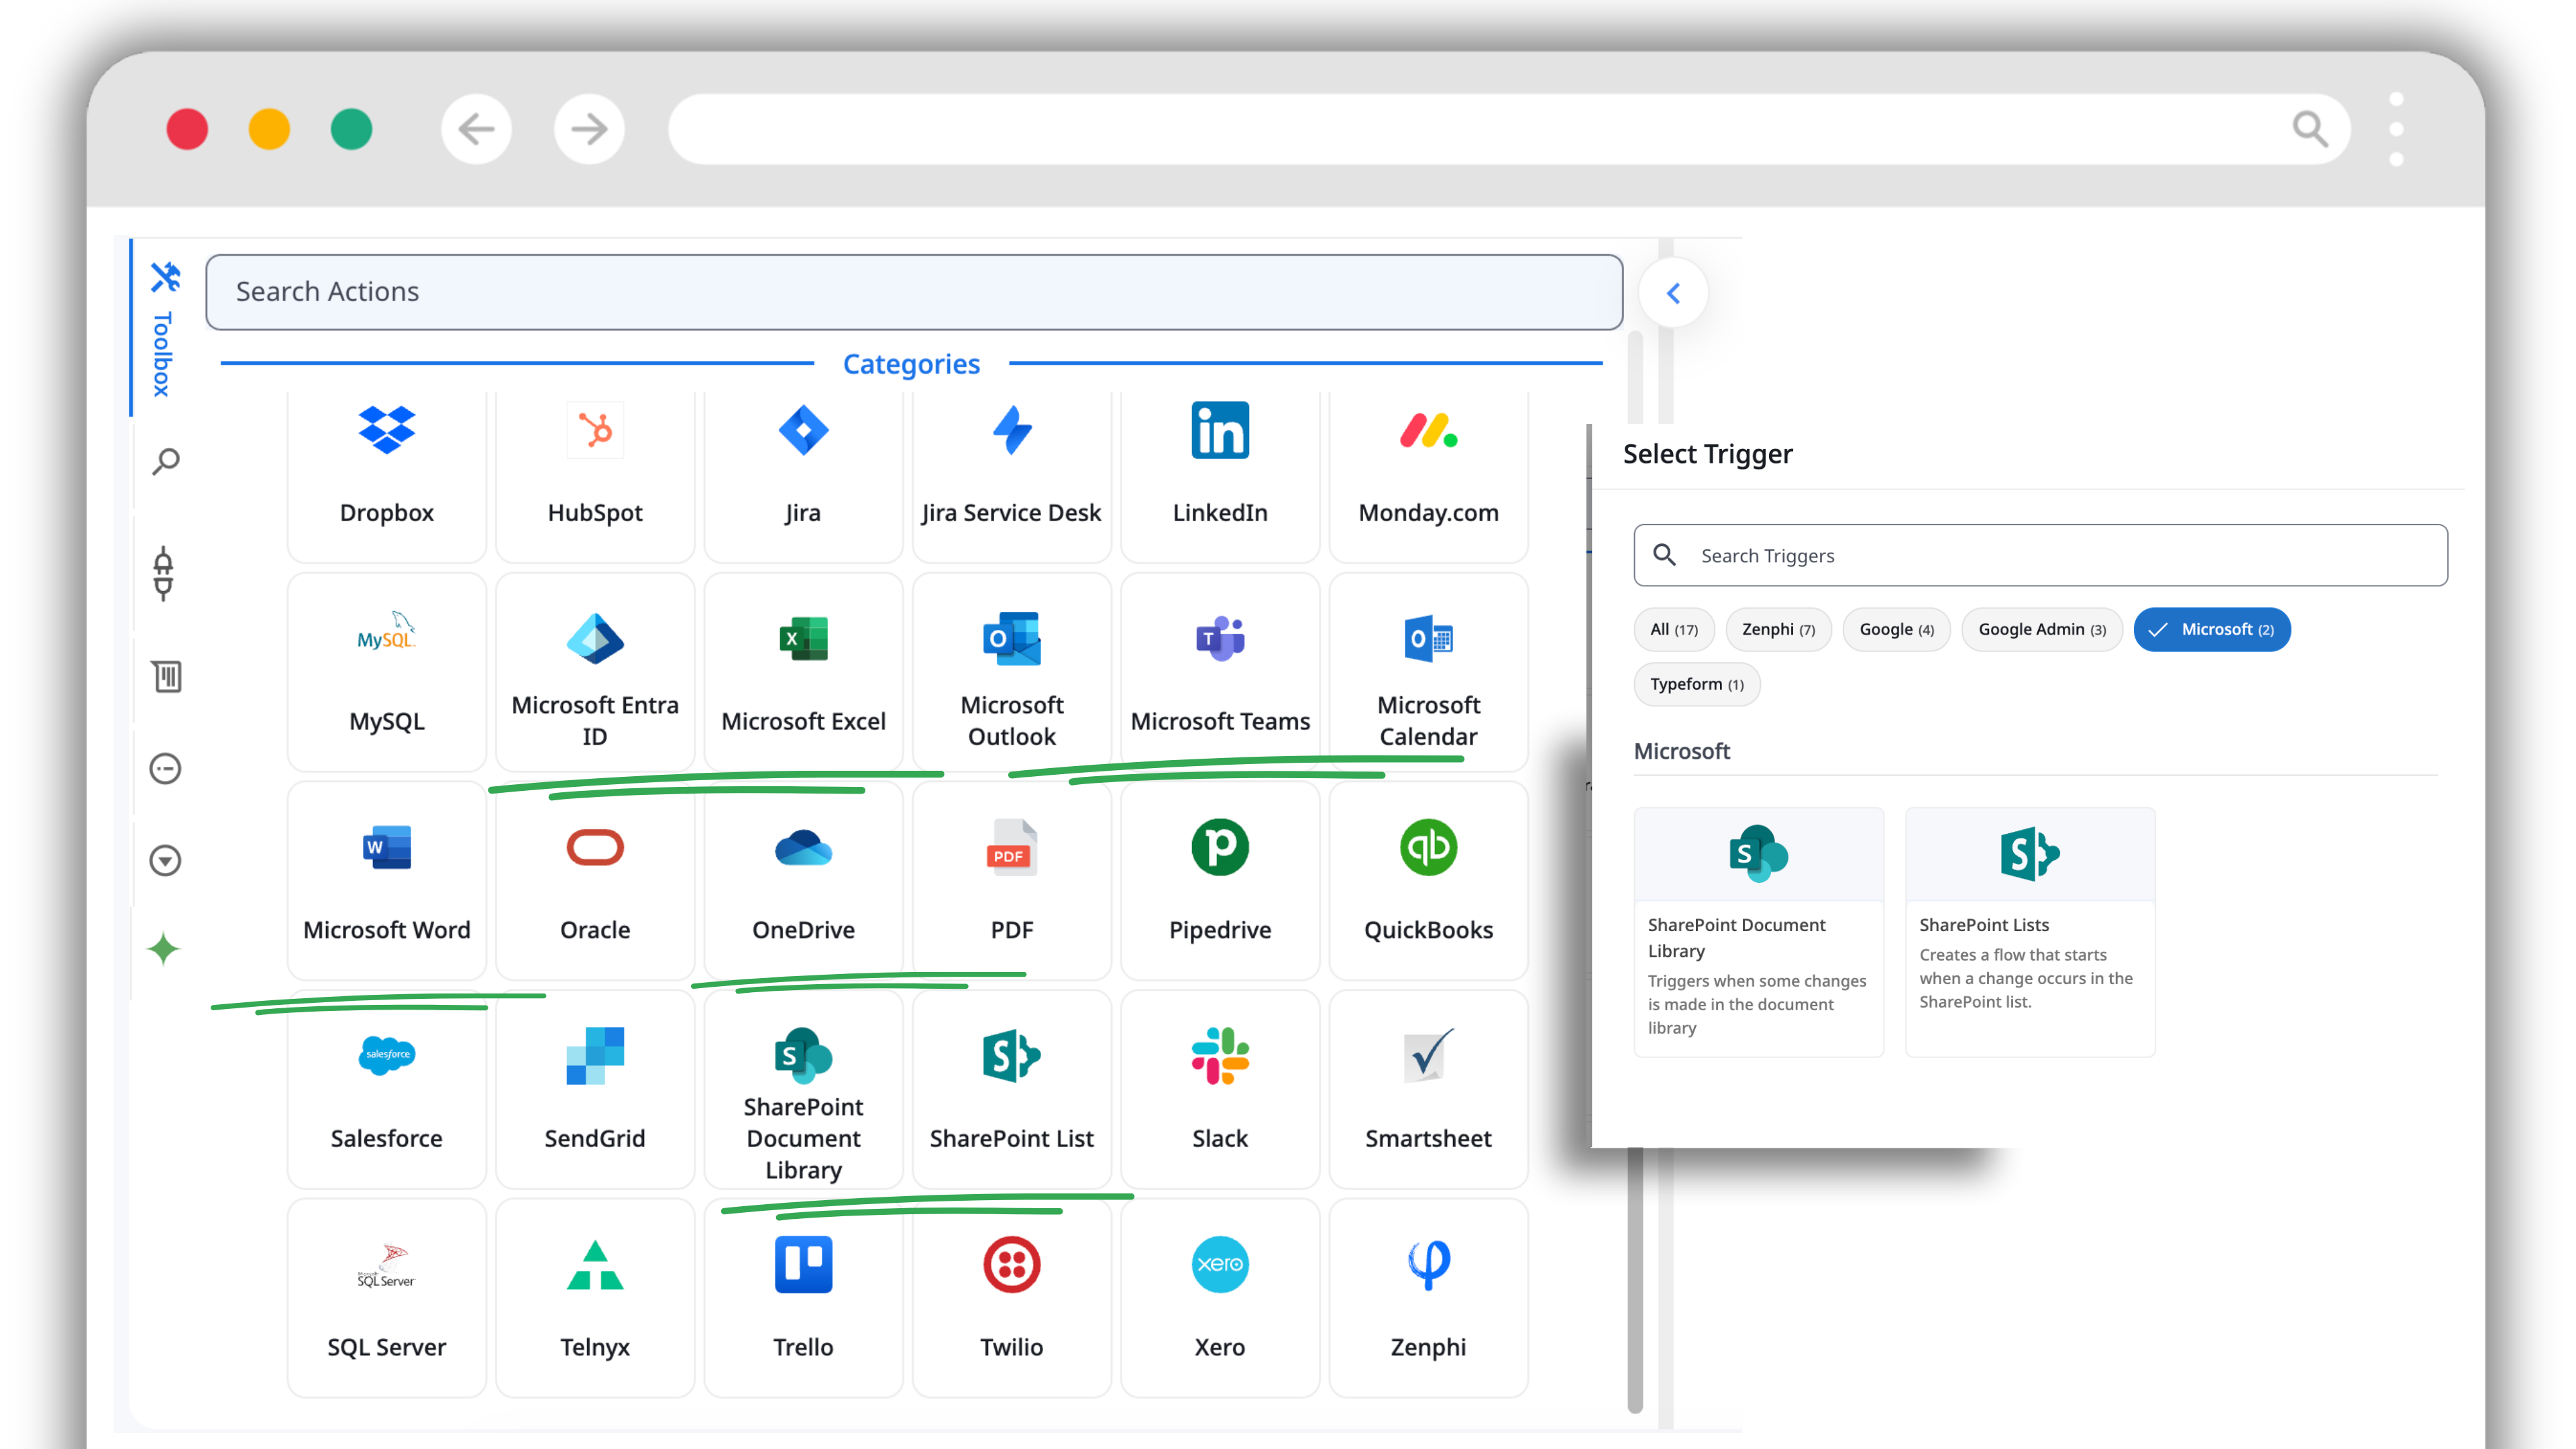Select the SharePoint Lists trigger card
The height and width of the screenshot is (1449, 2576).
click(2030, 932)
